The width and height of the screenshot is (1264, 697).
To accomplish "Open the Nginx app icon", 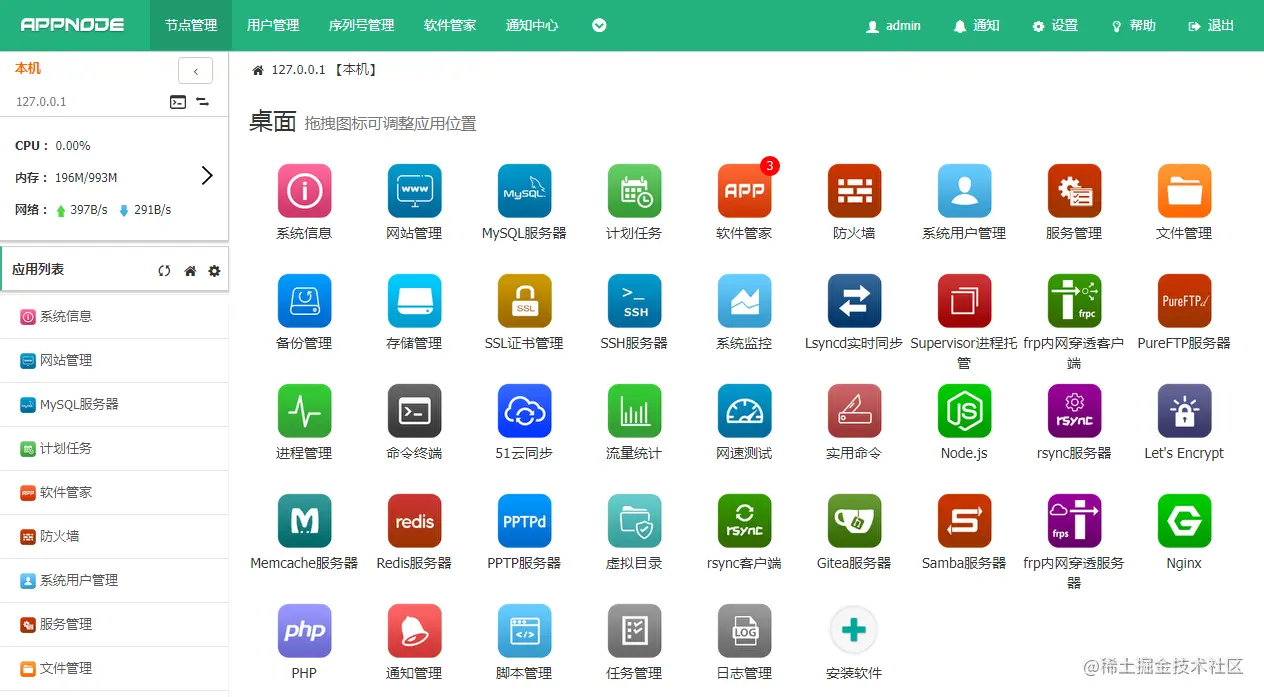I will [1184, 521].
